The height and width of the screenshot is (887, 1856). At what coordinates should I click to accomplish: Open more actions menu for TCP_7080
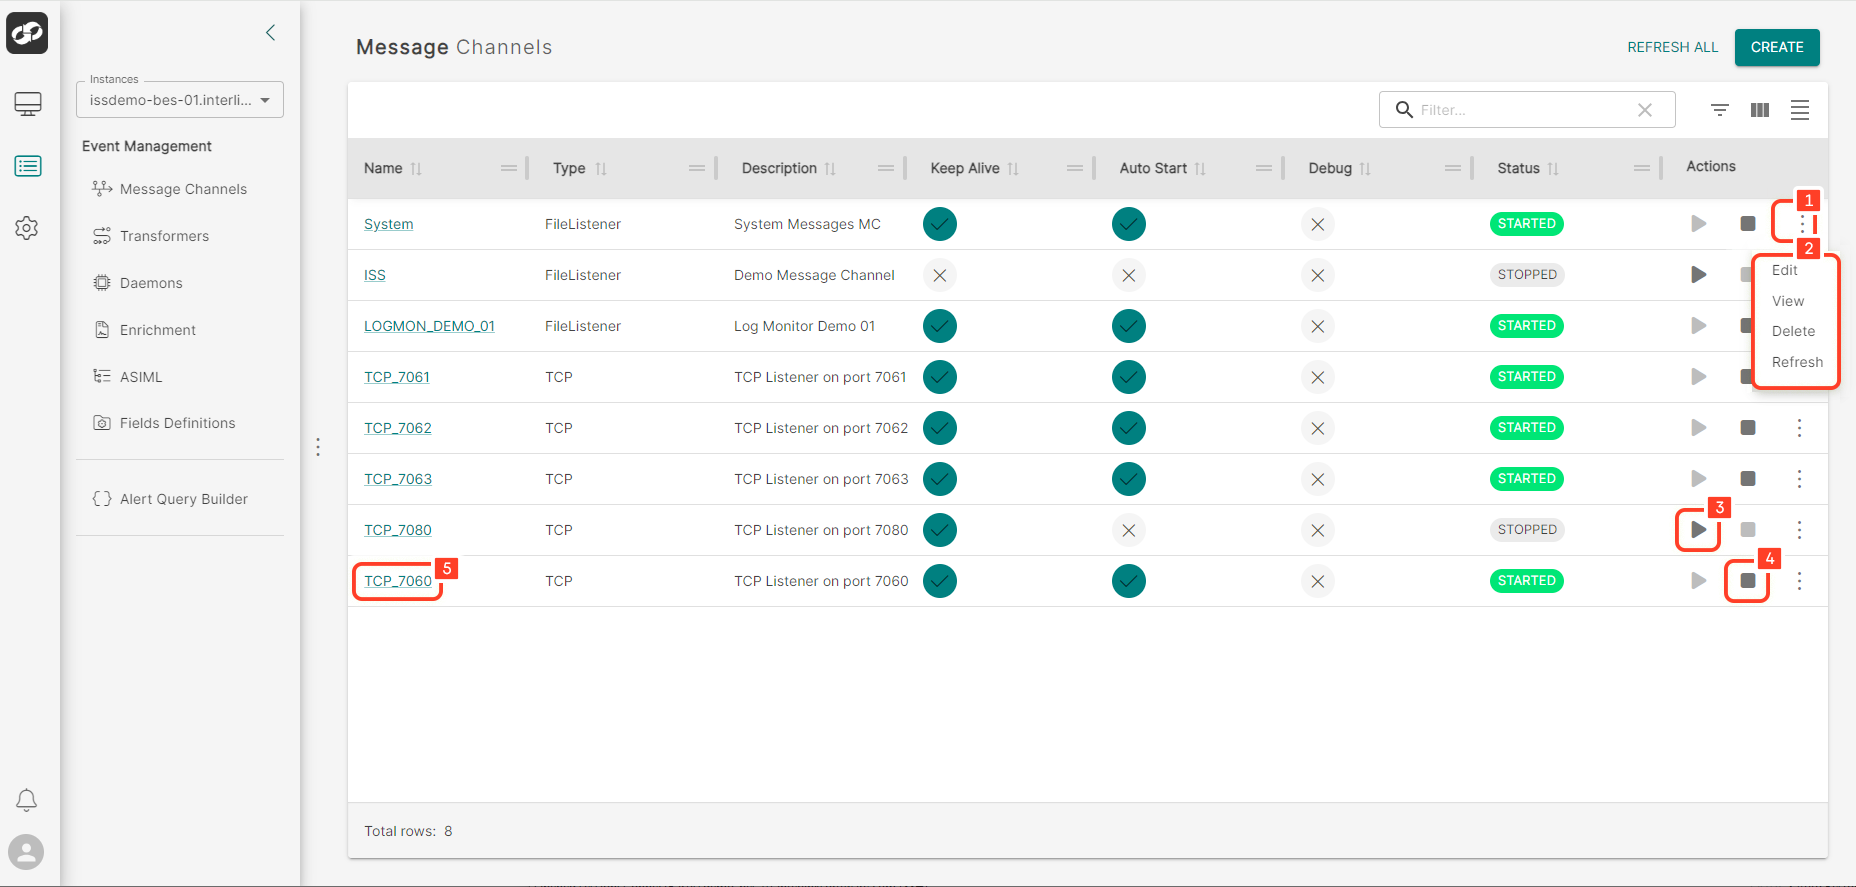pos(1799,530)
